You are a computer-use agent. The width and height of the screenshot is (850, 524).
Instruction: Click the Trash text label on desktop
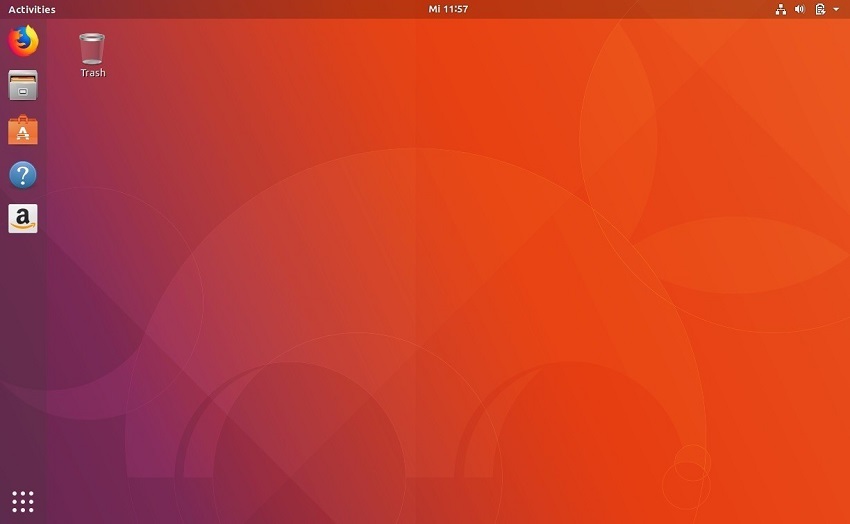click(x=93, y=73)
